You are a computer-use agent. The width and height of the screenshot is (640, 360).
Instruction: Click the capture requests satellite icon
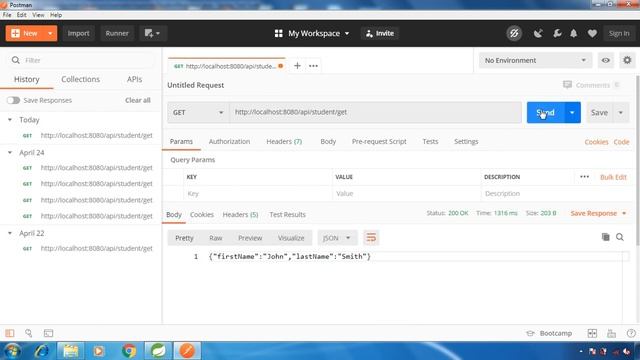coord(538,33)
